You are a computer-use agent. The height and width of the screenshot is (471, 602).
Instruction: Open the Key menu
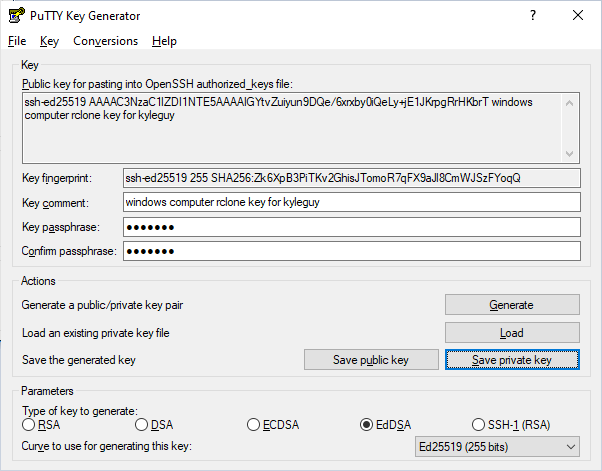pyautogui.click(x=50, y=41)
